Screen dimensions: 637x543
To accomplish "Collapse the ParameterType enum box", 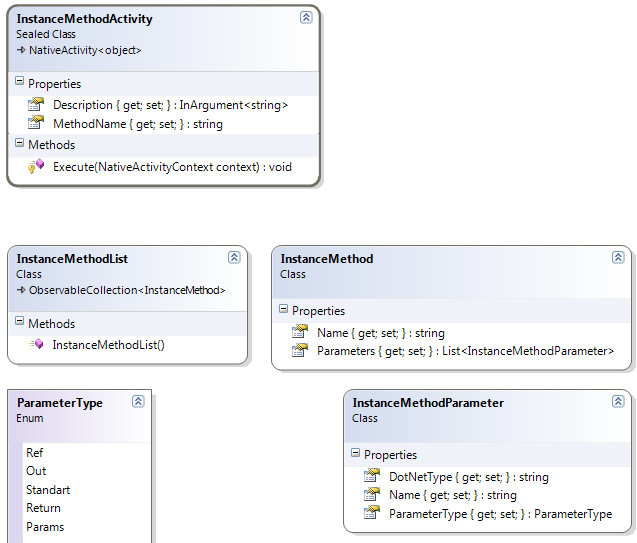I will pyautogui.click(x=138, y=402).
